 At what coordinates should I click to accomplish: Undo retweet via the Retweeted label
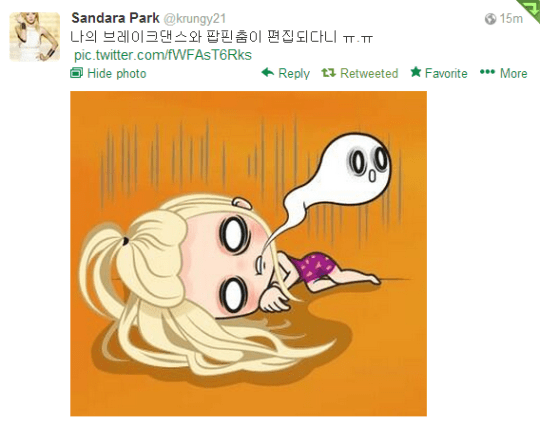[x=369, y=73]
